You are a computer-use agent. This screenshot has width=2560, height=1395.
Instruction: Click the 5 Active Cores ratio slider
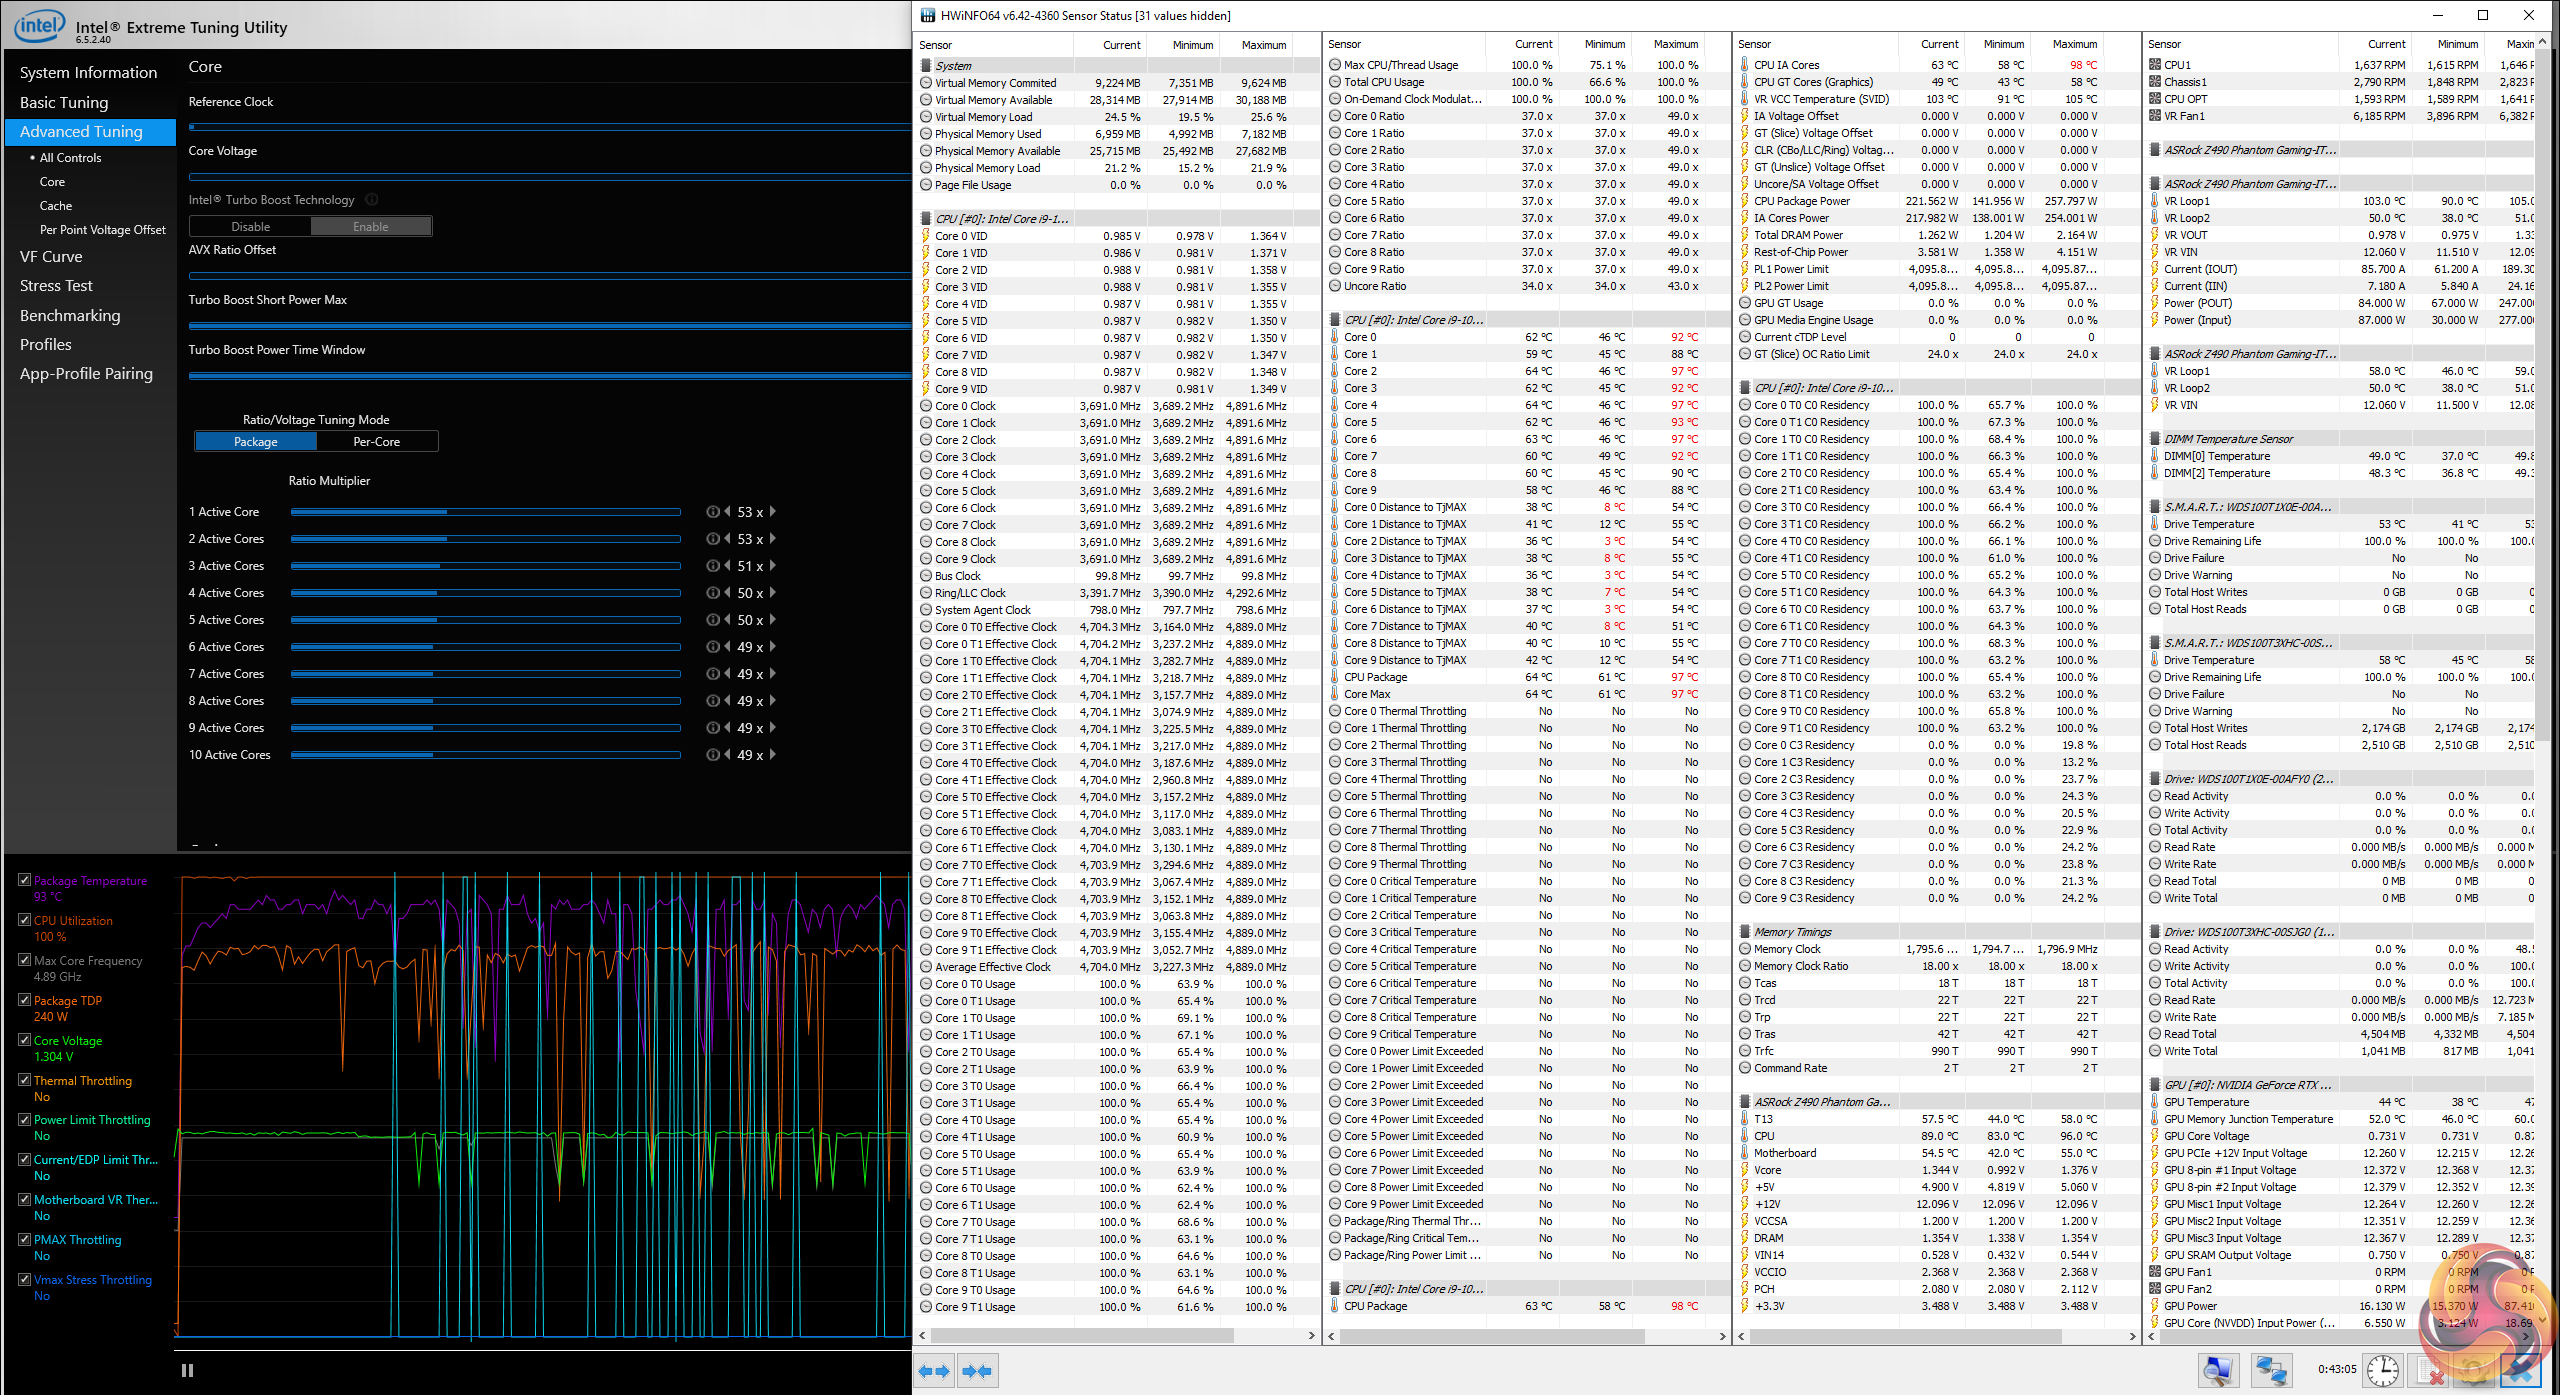click(485, 620)
